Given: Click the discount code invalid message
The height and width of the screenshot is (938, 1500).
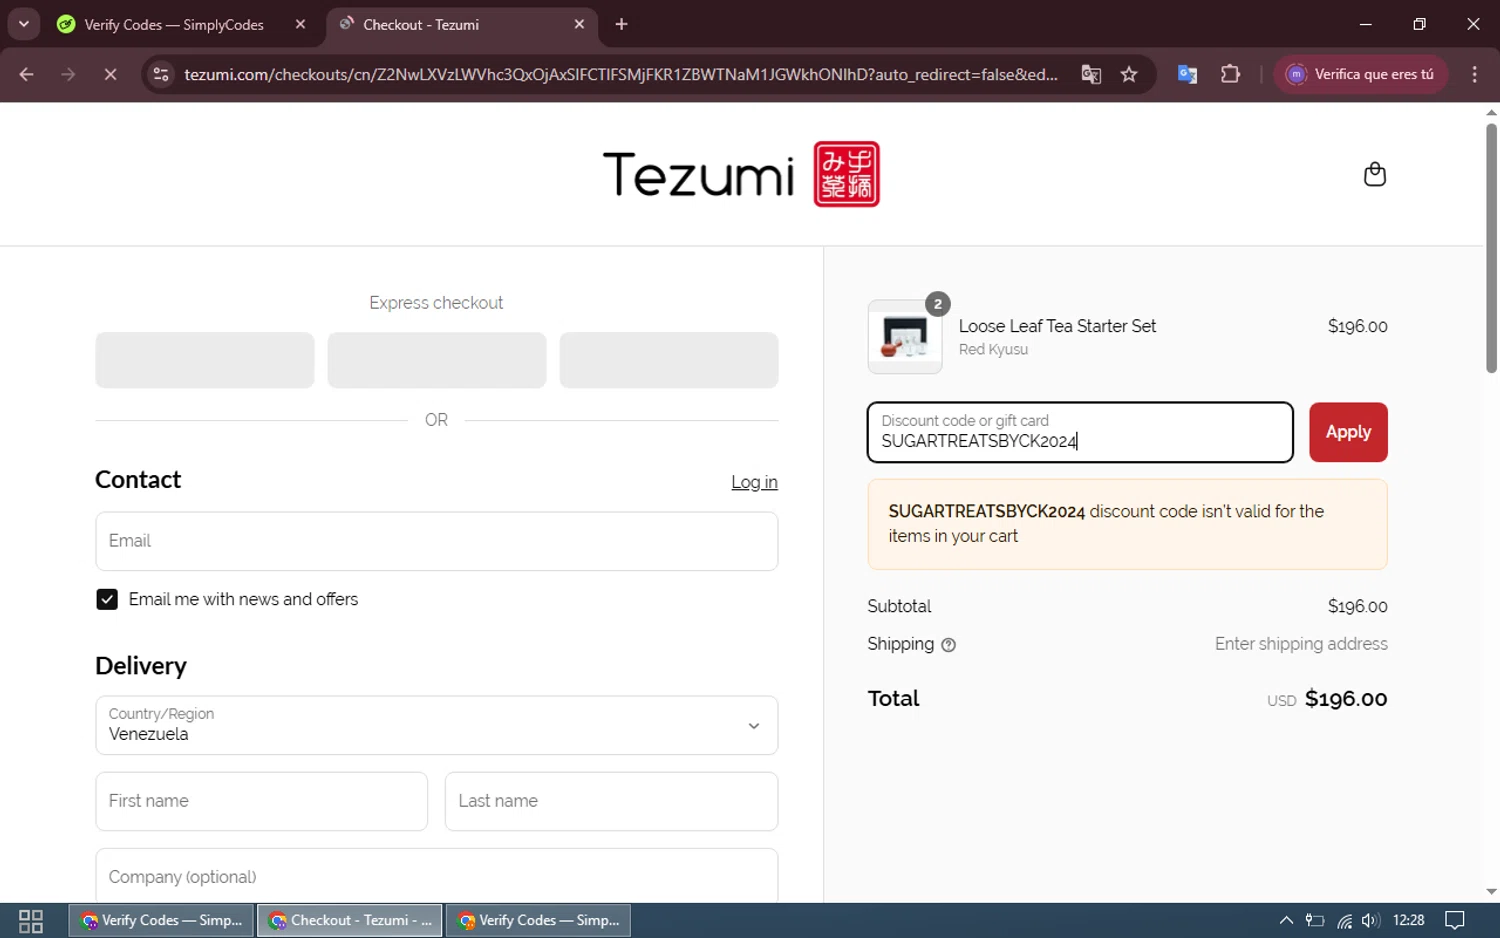Looking at the screenshot, I should 1128,524.
